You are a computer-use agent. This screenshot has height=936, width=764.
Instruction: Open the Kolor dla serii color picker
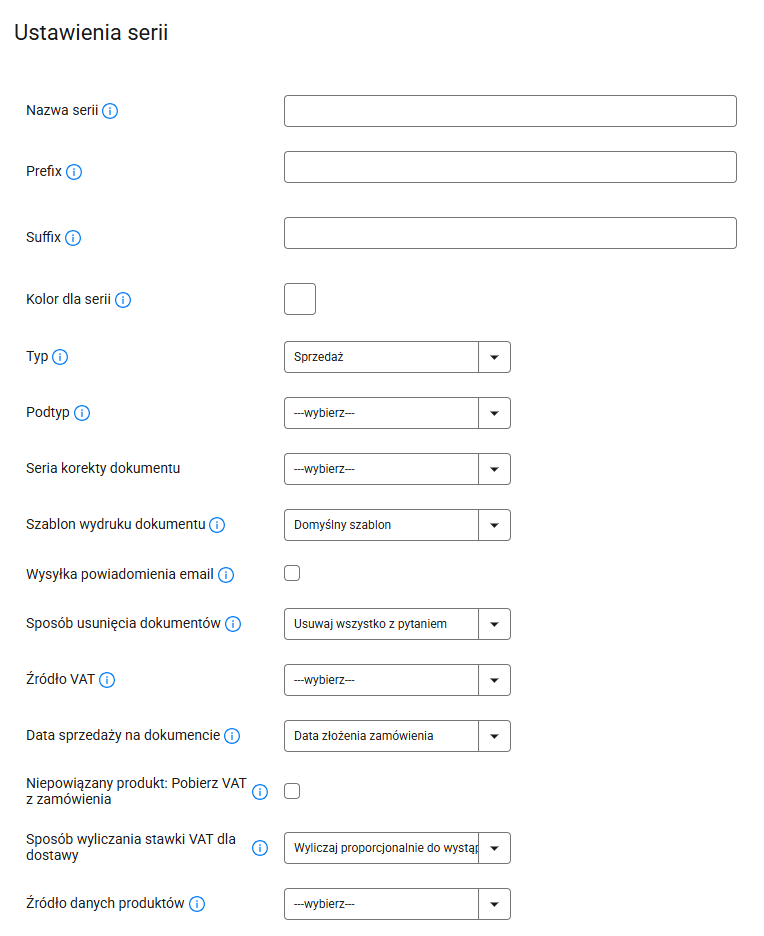click(x=300, y=299)
